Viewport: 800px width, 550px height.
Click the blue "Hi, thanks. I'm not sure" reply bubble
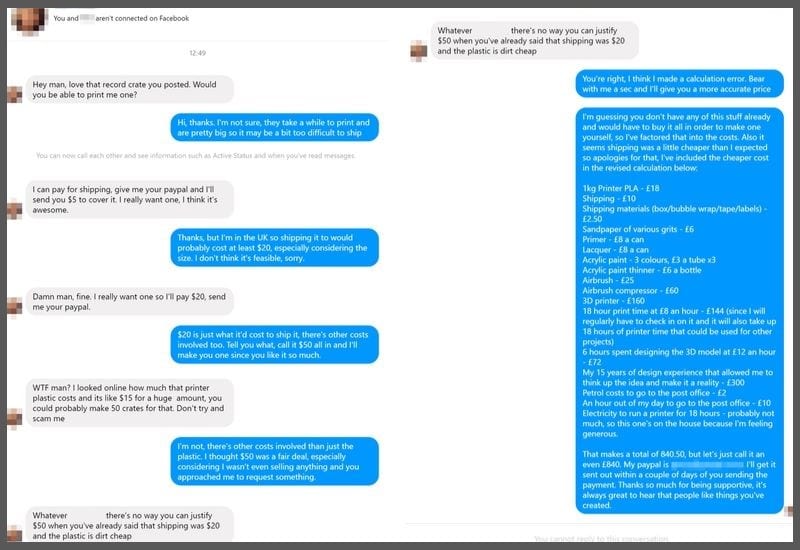pyautogui.click(x=275, y=128)
